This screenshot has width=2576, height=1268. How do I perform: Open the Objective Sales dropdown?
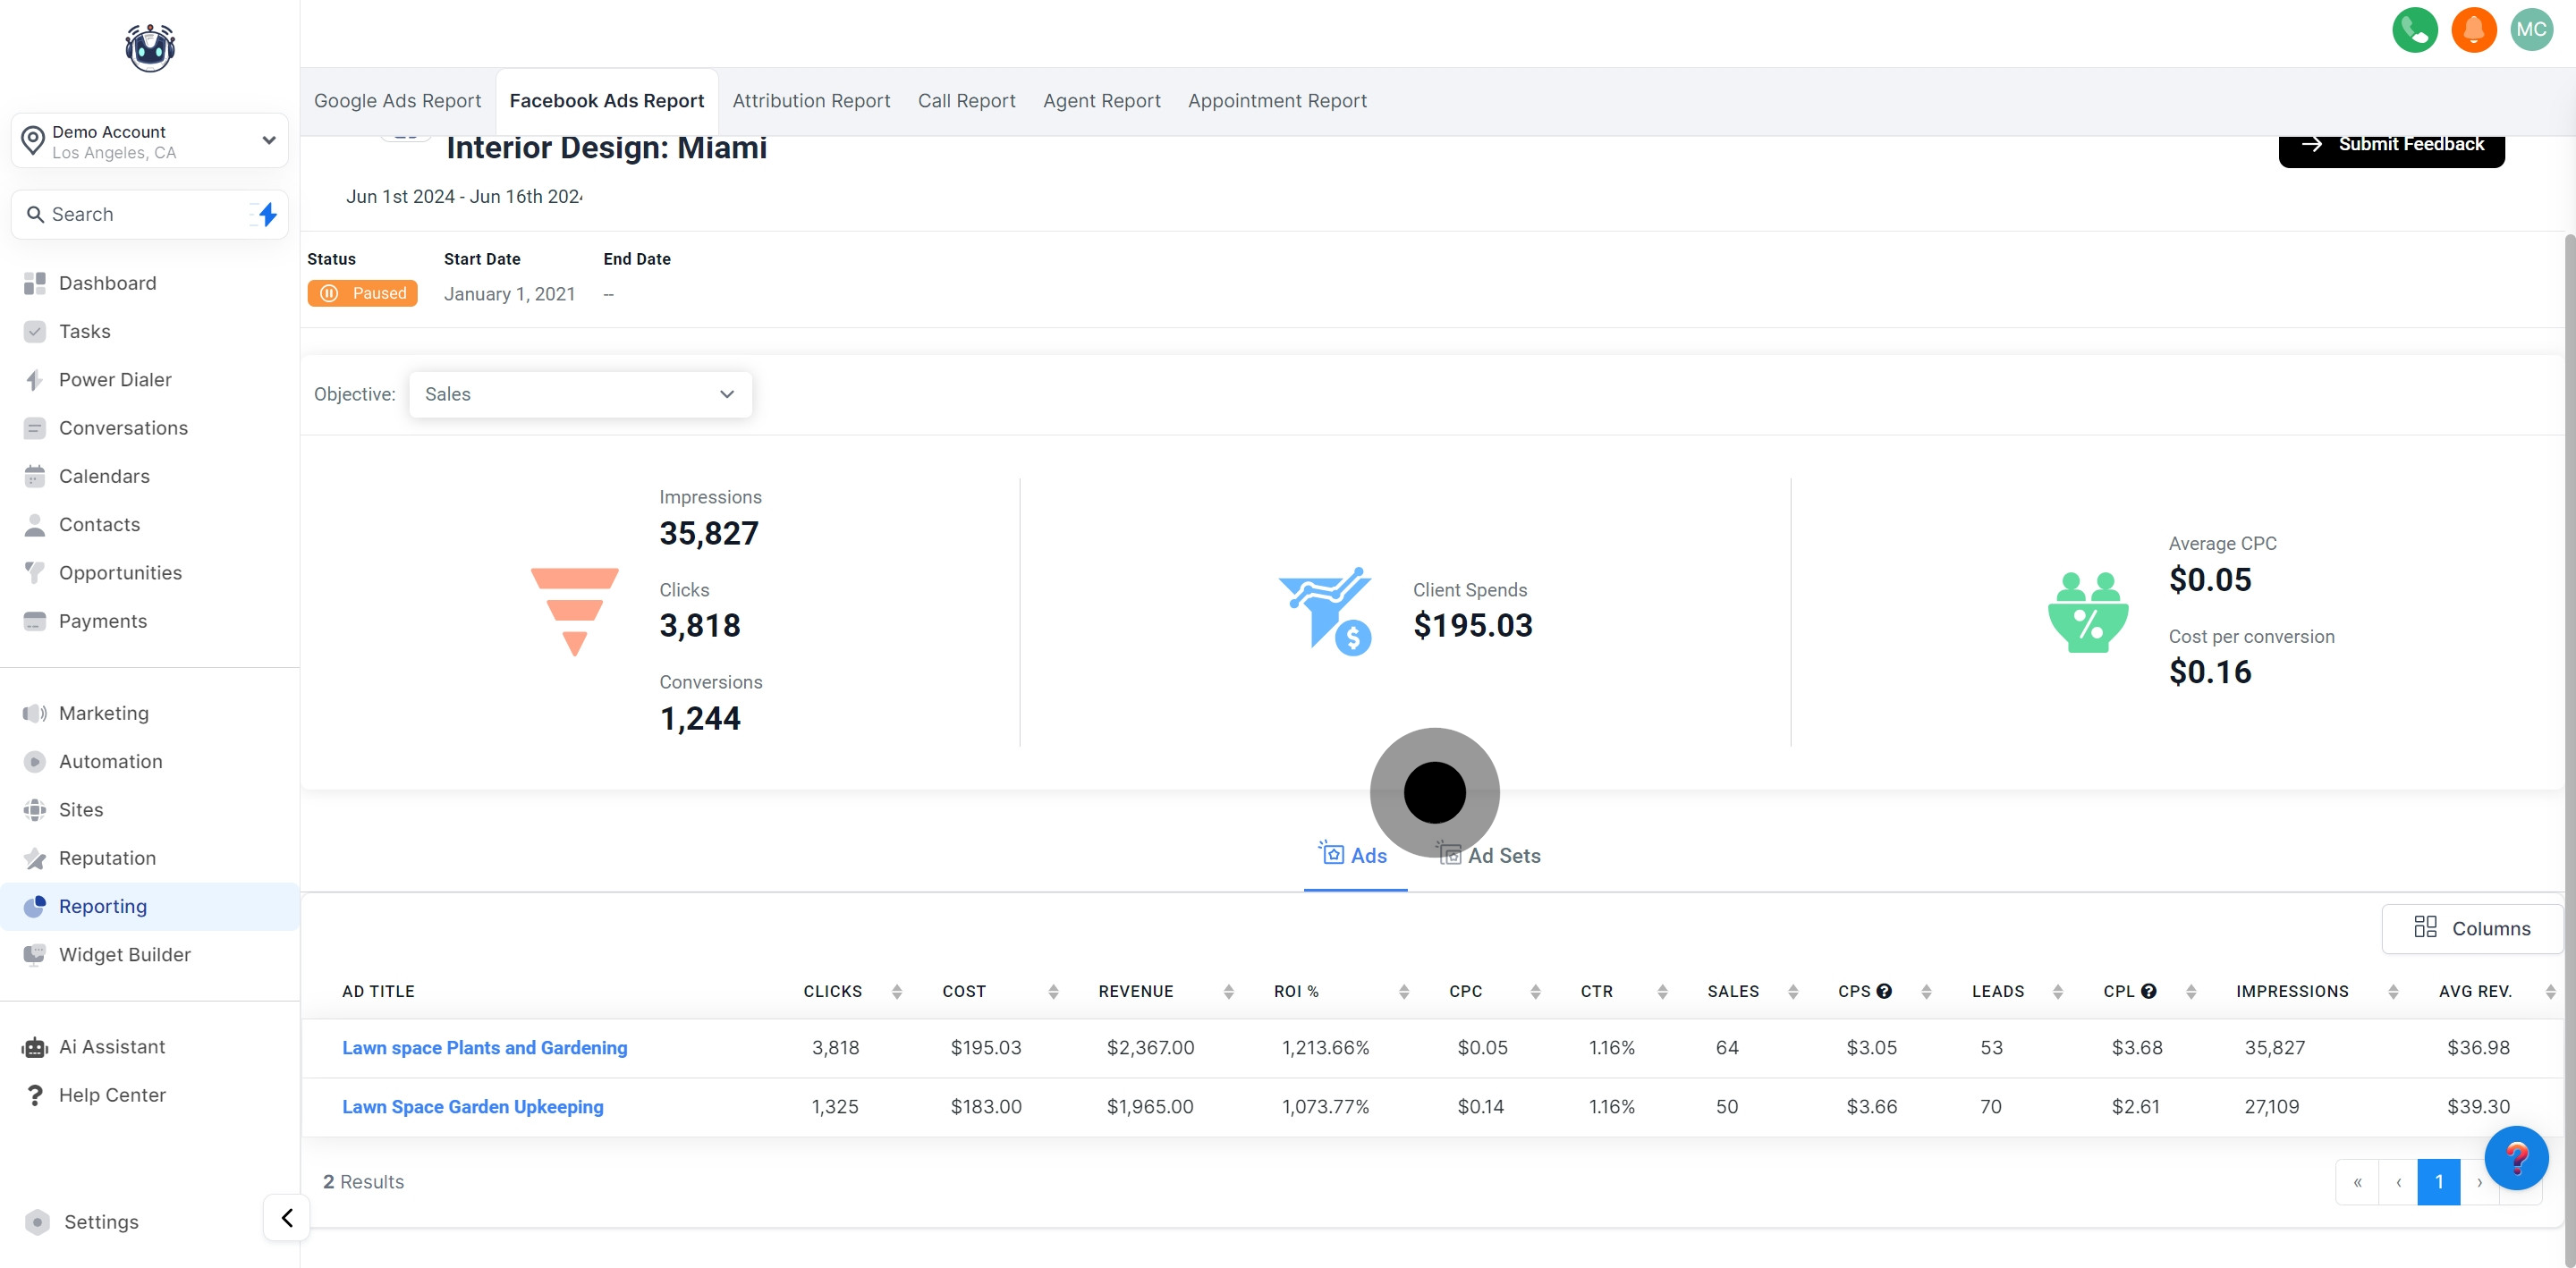click(580, 394)
